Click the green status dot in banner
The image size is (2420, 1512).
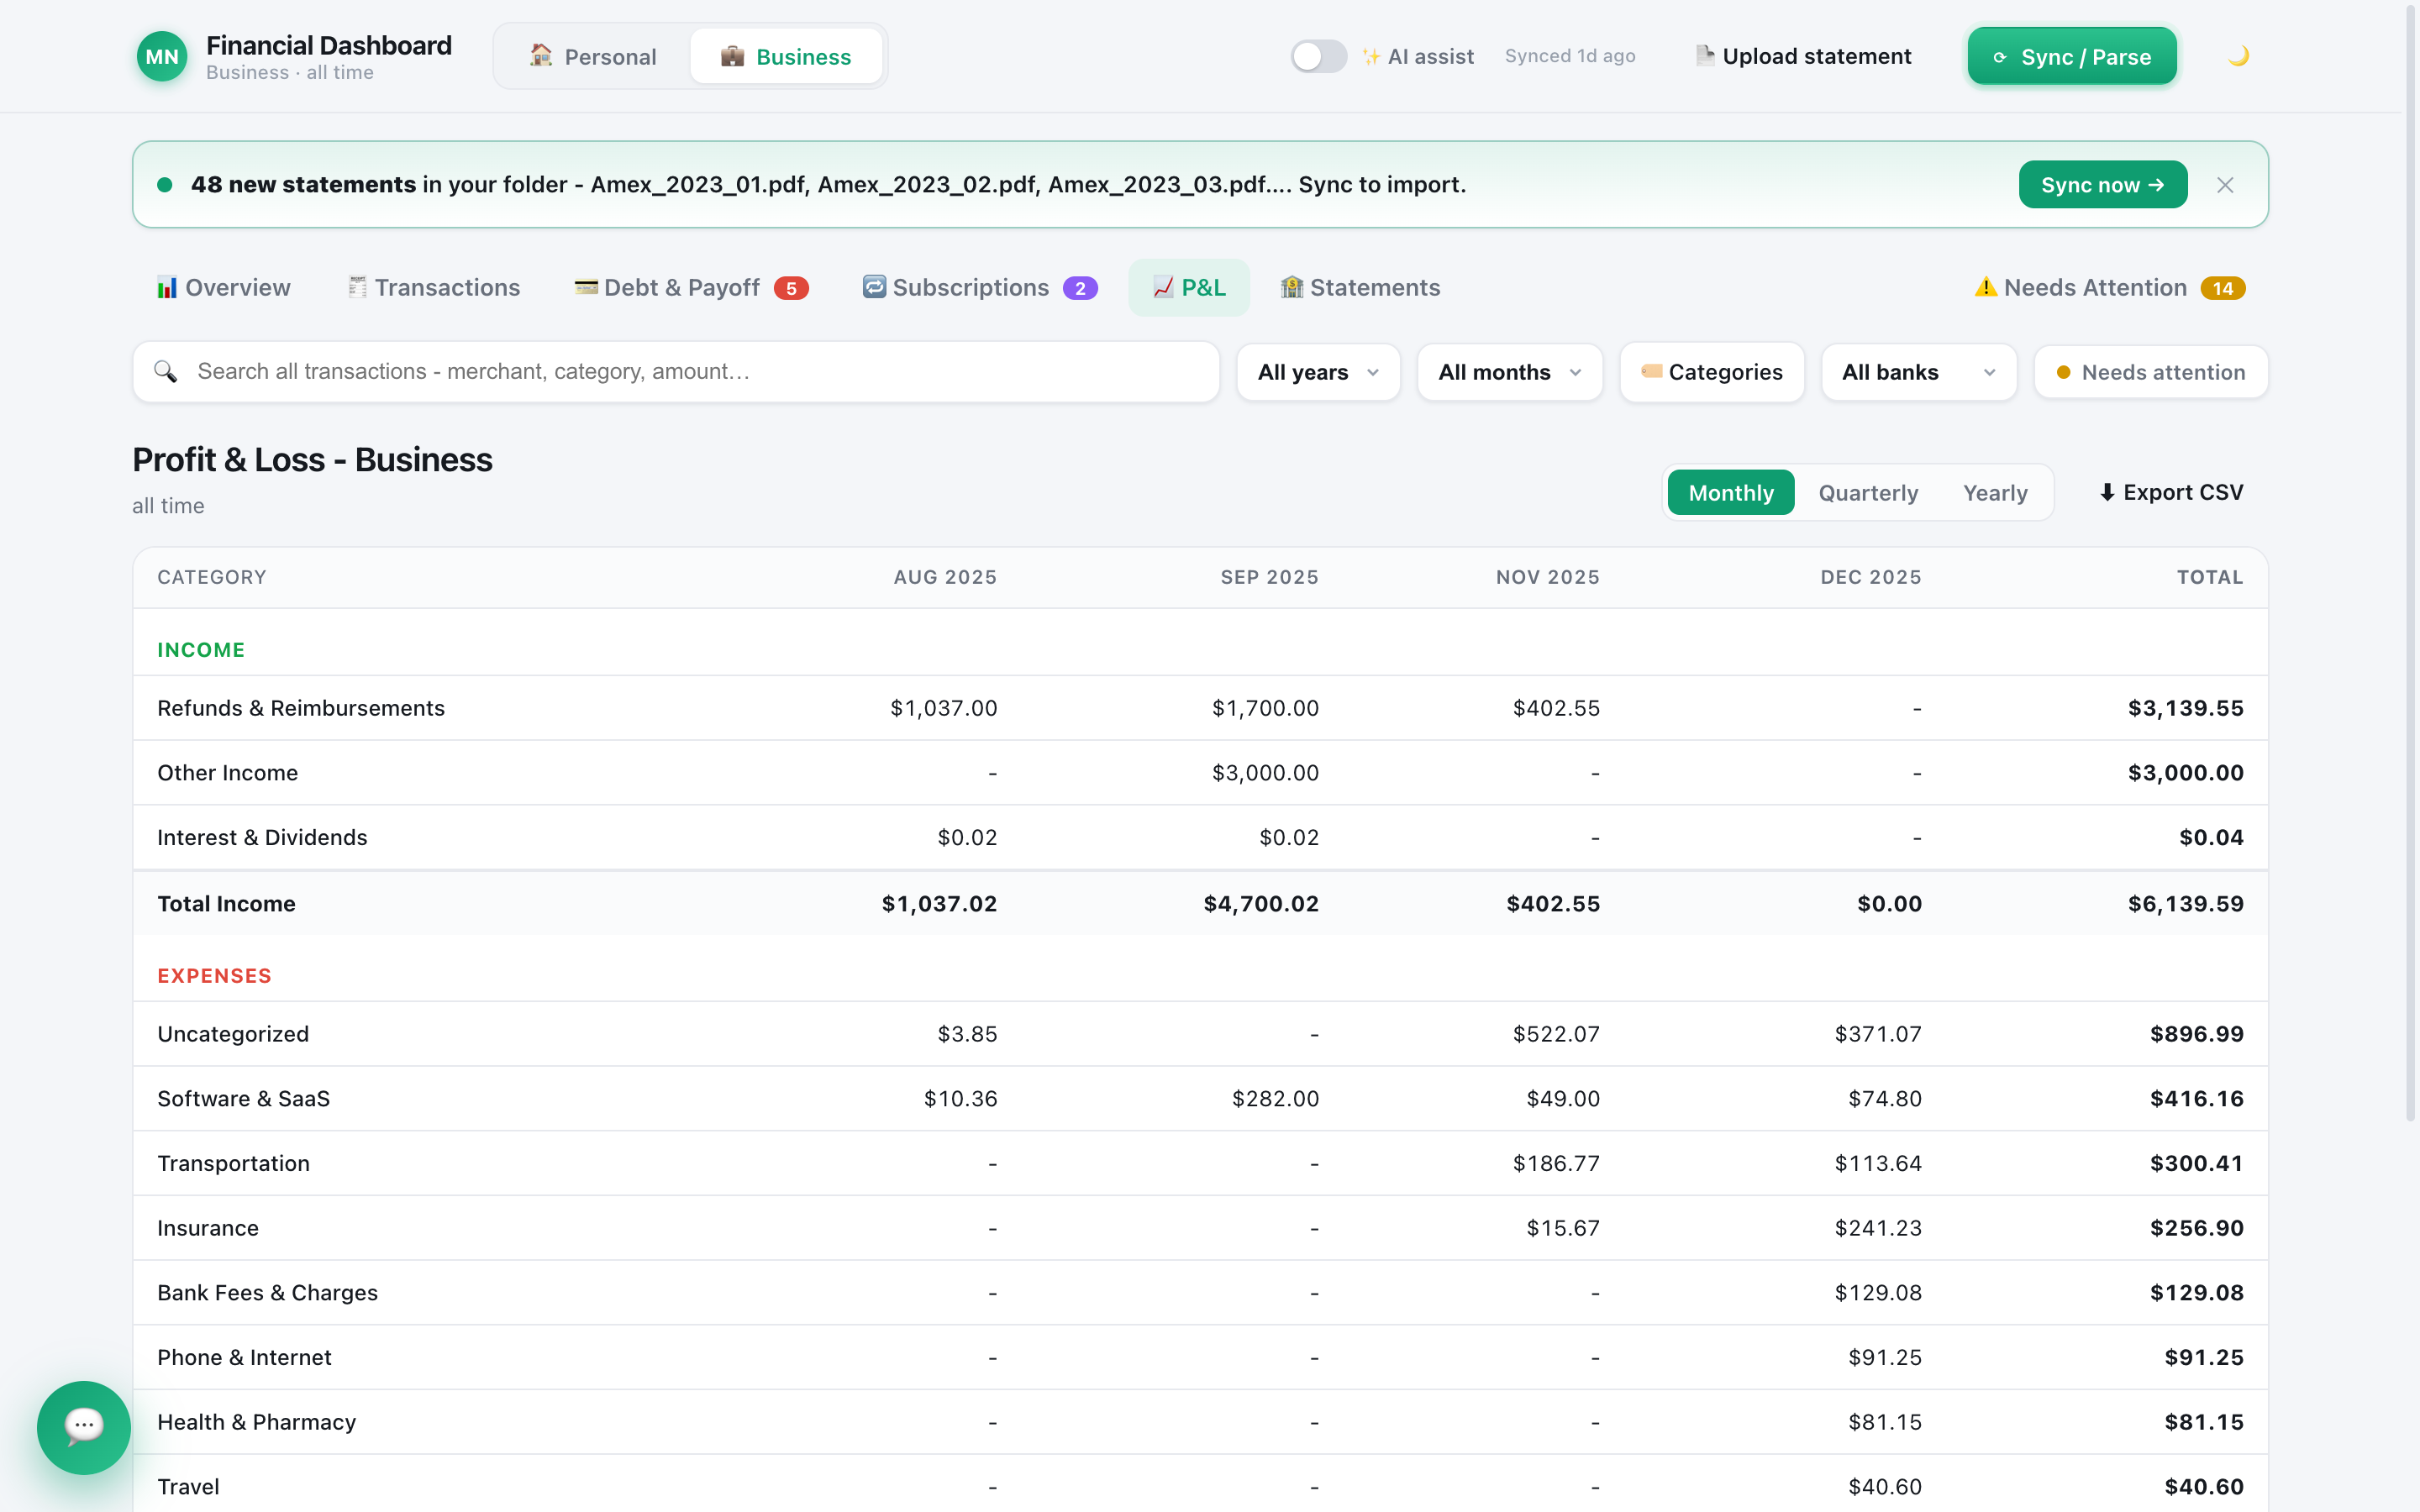tap(165, 185)
